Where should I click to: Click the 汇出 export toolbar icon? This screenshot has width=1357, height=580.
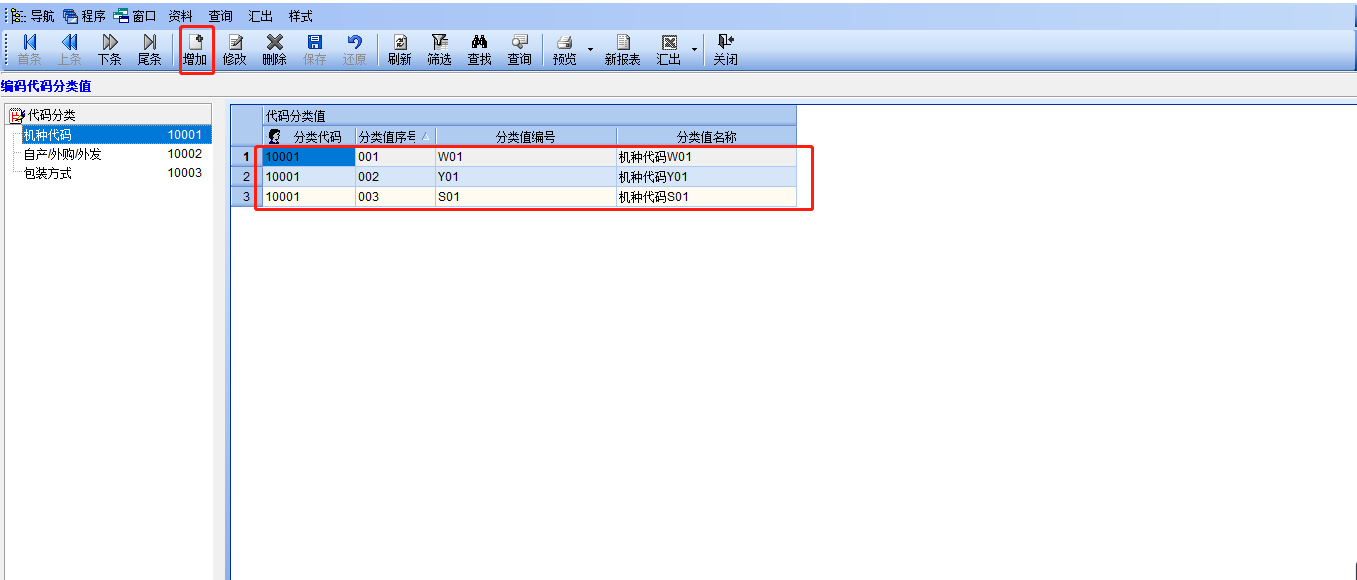(669, 50)
